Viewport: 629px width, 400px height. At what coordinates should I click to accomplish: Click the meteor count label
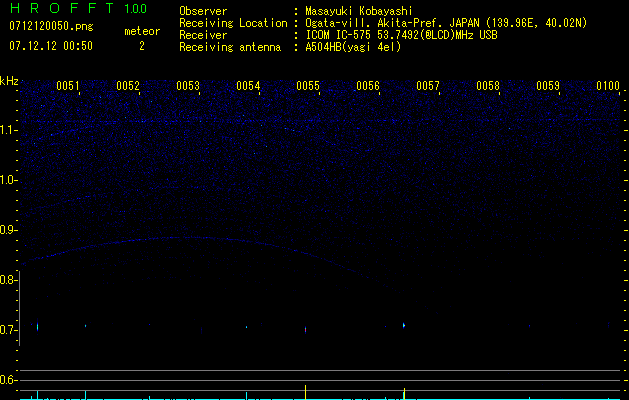click(x=141, y=31)
